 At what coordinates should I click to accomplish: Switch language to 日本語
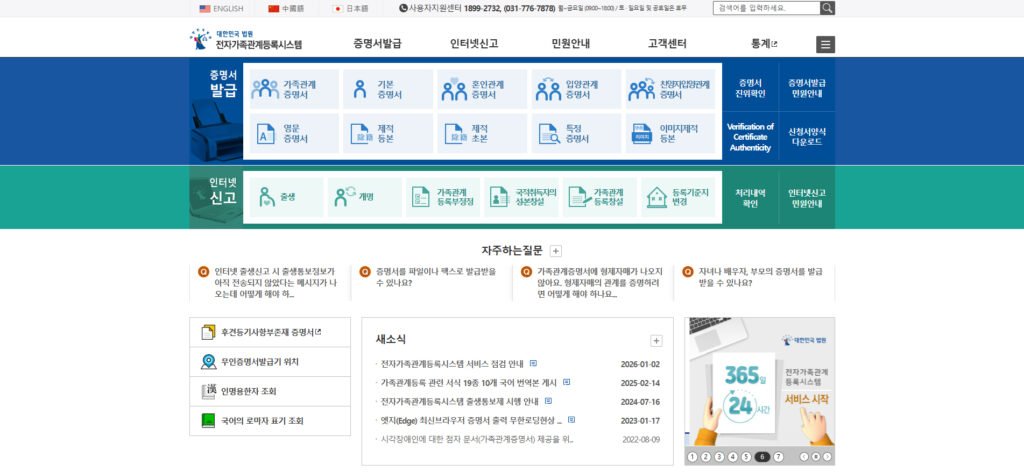coord(350,8)
